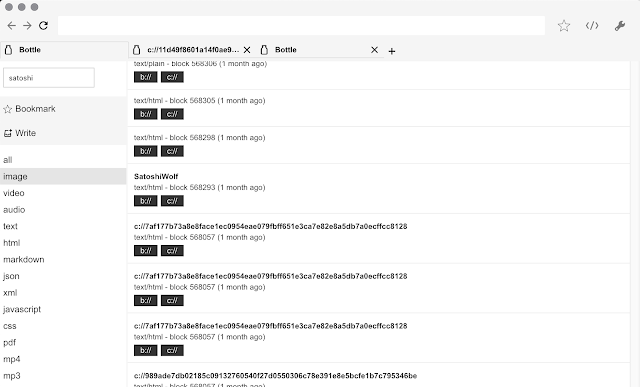640x387 pixels.
Task: Select the 'json' filter
Action: click(x=63, y=276)
